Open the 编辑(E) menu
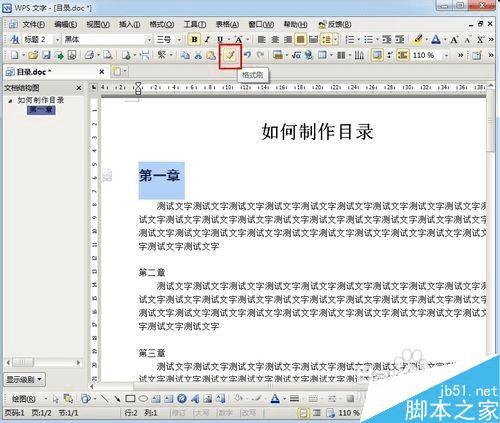This screenshot has width=500, height=423. 65,24
